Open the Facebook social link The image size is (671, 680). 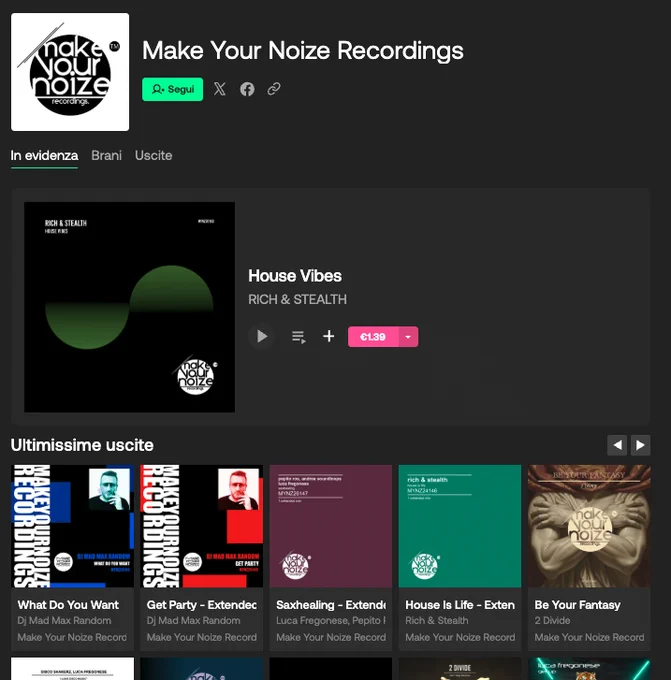(x=247, y=89)
